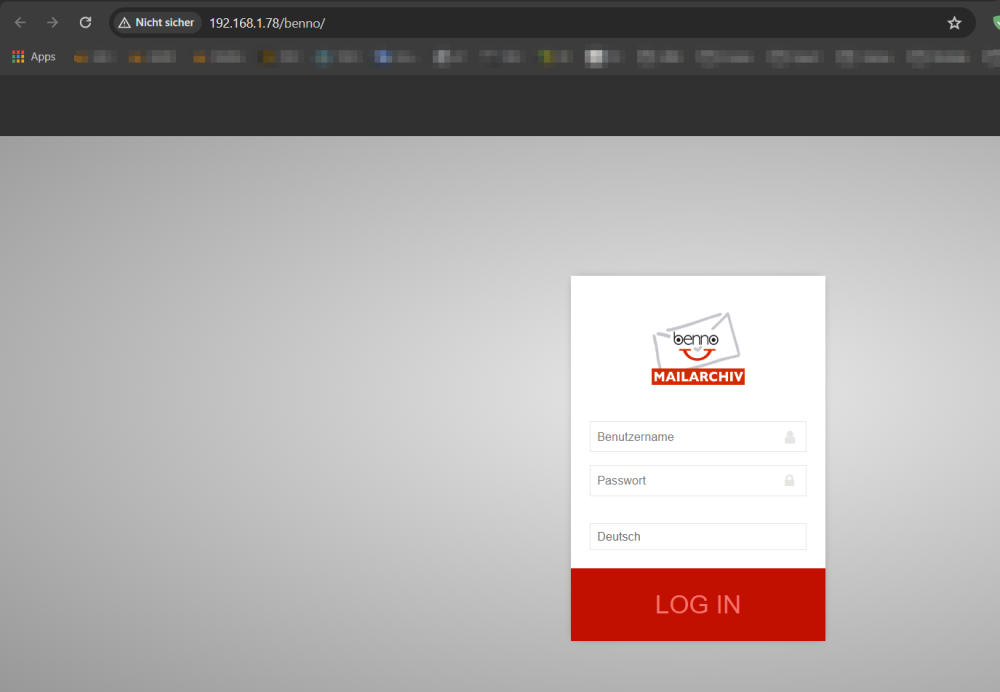
Task: Click the browser back arrow
Action: [x=20, y=23]
